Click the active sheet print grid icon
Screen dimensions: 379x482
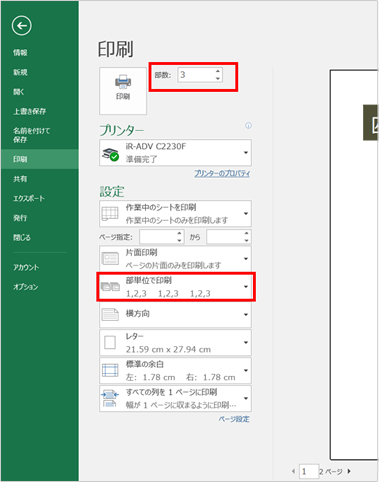110,214
